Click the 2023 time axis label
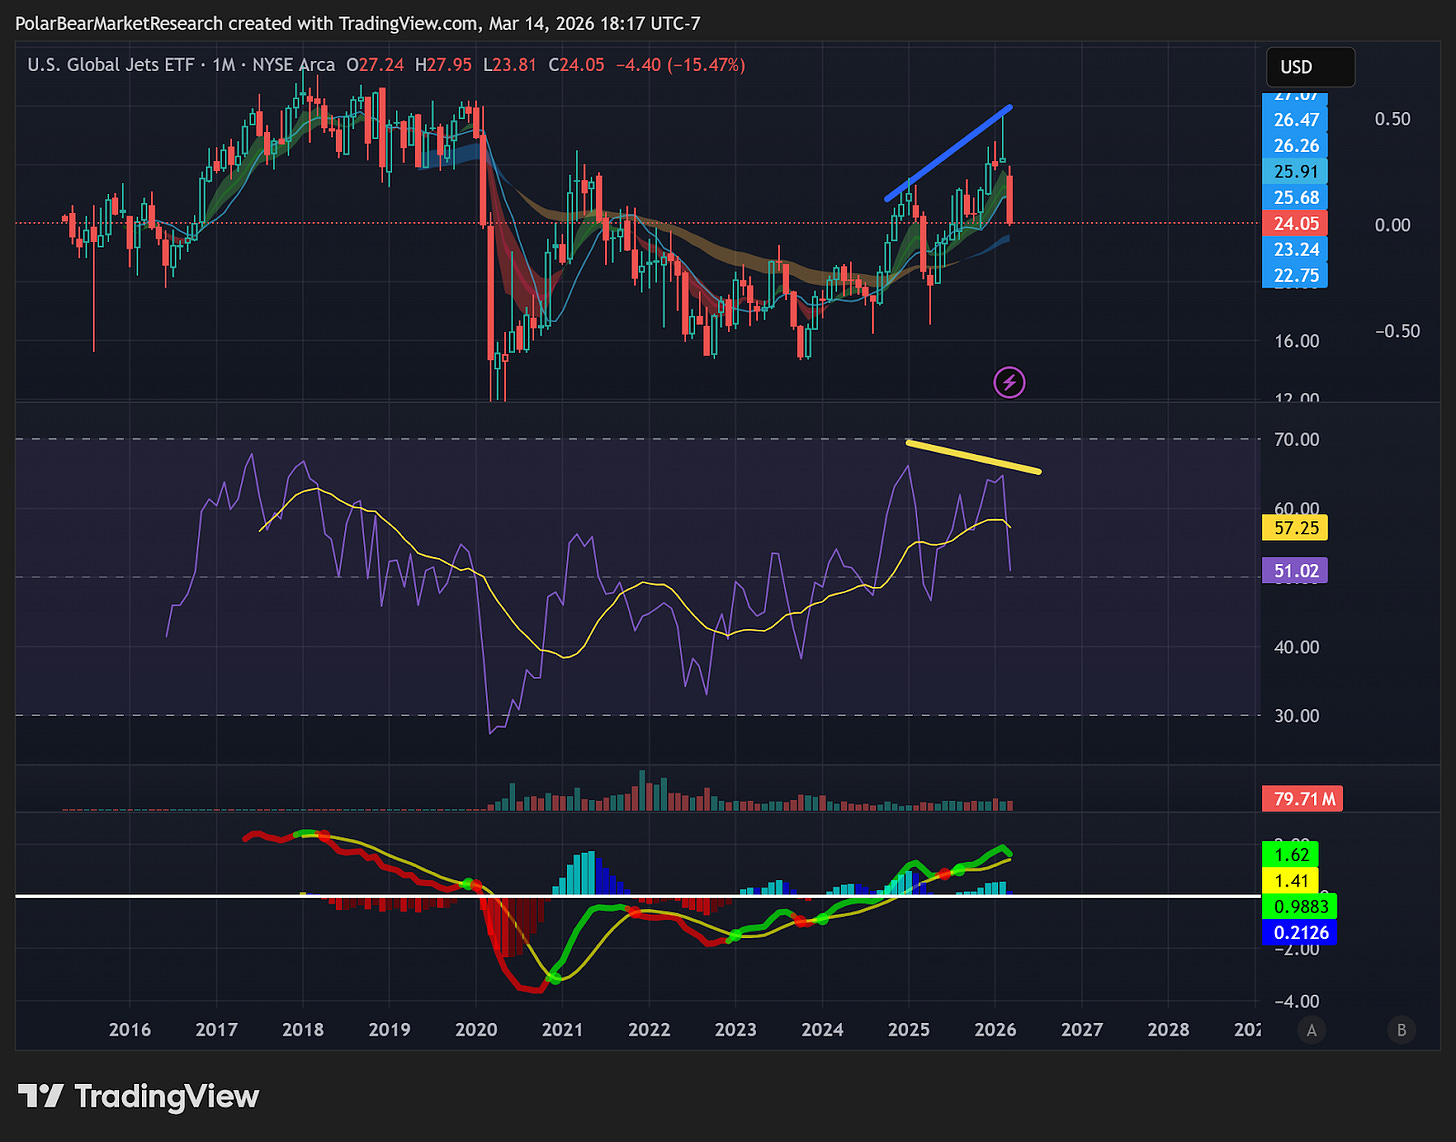The image size is (1456, 1142). point(736,1030)
